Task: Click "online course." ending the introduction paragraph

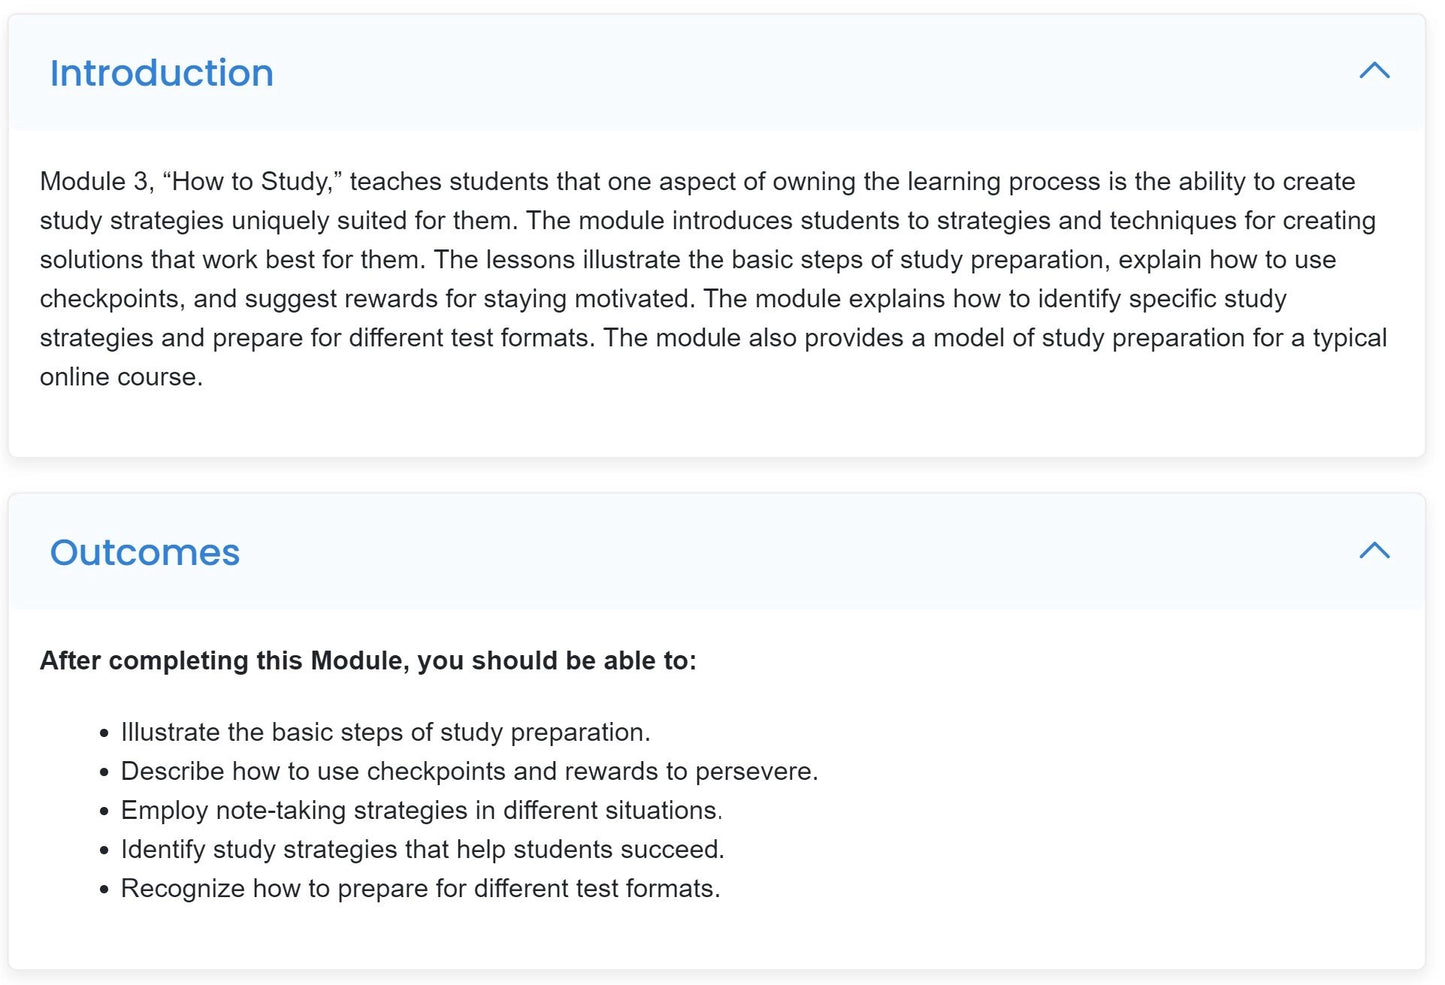Action: point(121,377)
